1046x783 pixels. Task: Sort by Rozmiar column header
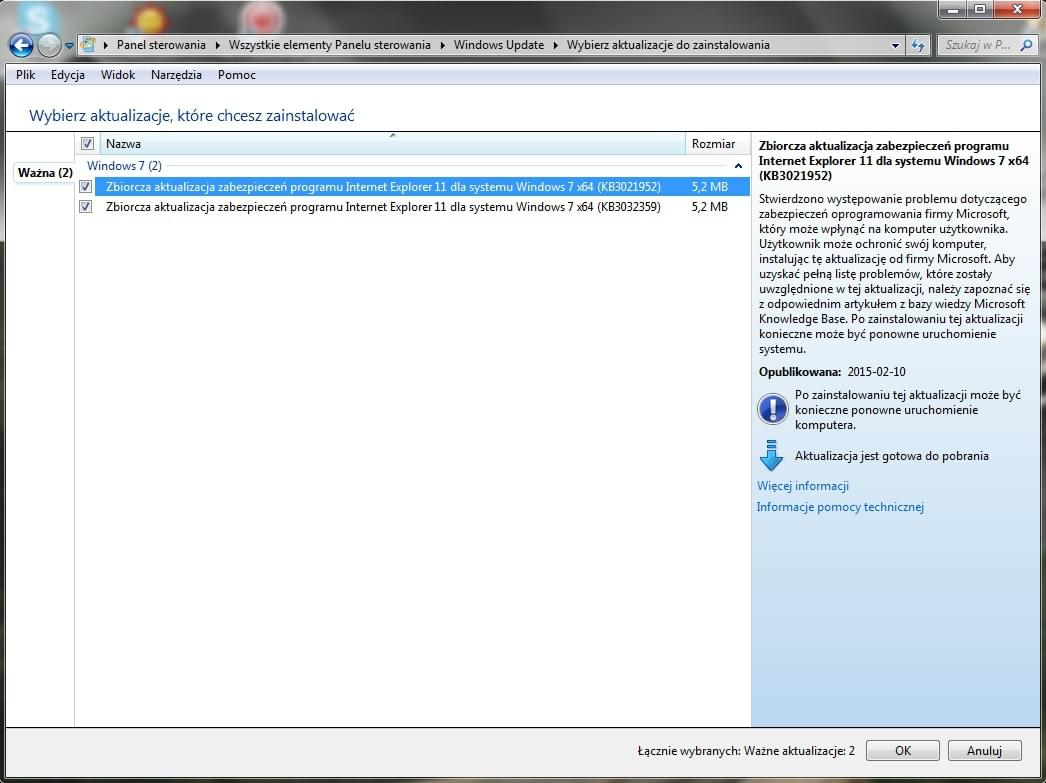coord(718,143)
